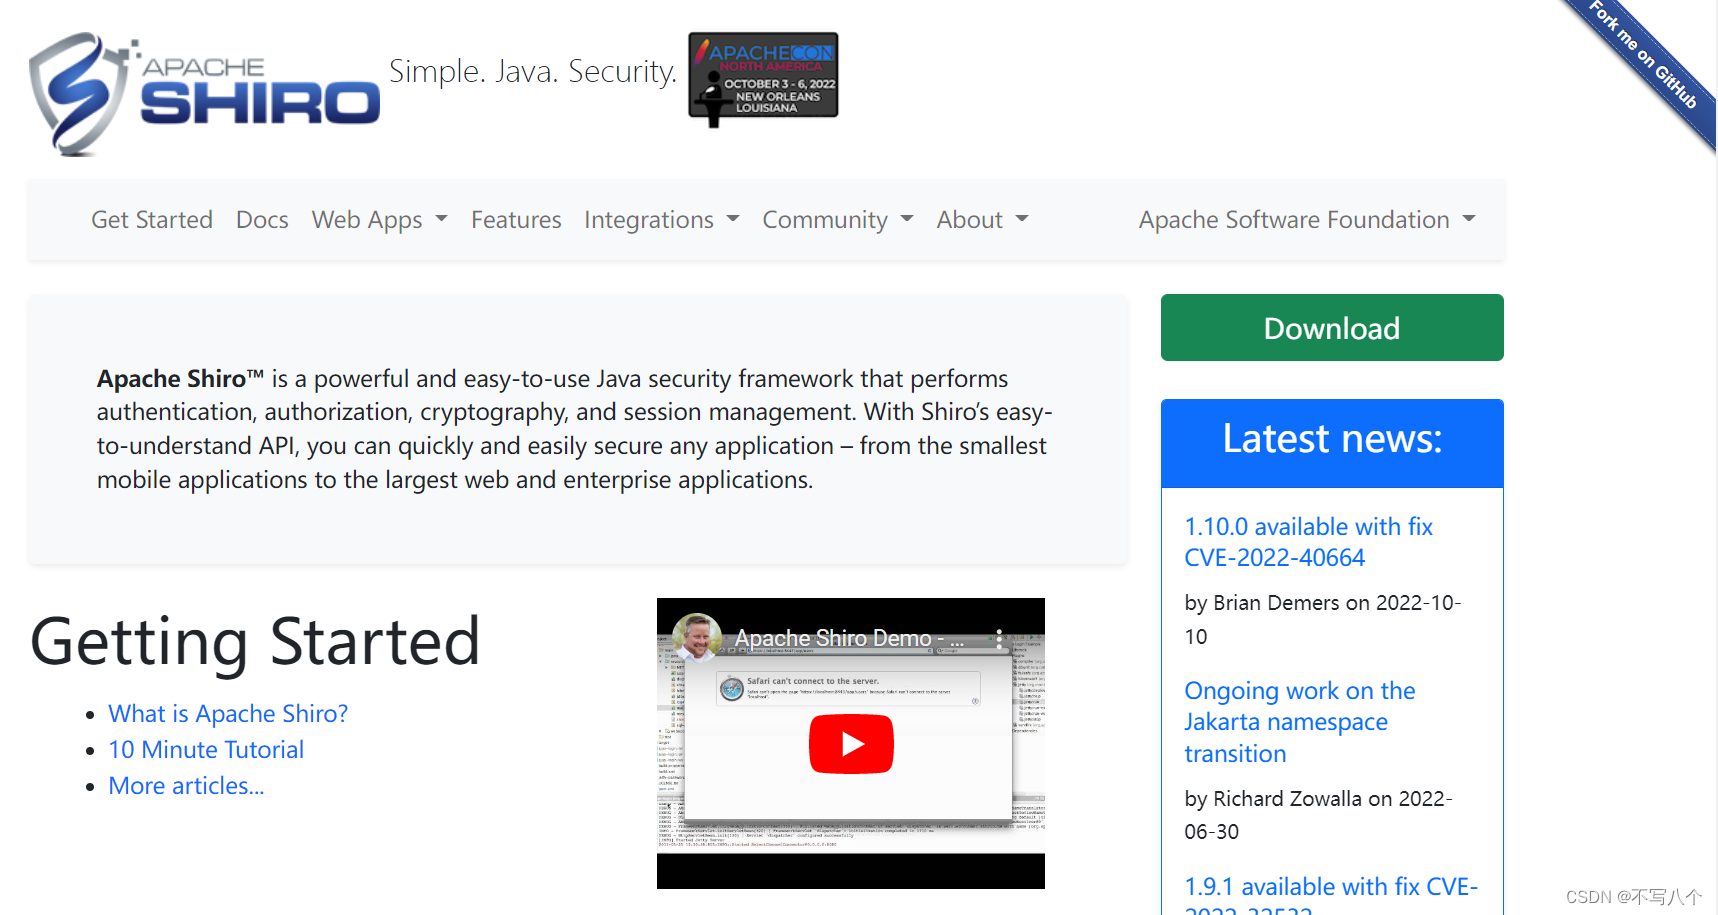The image size is (1718, 915).
Task: Expand the Apache Software Foundation dropdown
Action: [1307, 220]
